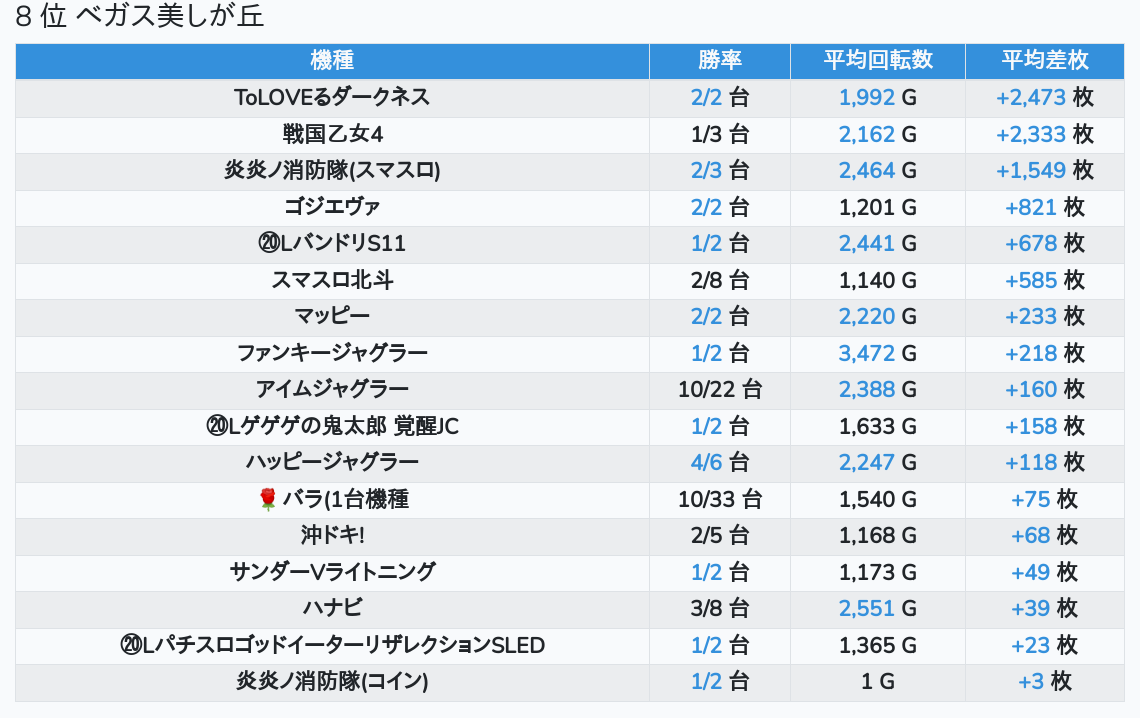Sort by 機種 column header
Screen dimensions: 1140x718
[x=332, y=60]
